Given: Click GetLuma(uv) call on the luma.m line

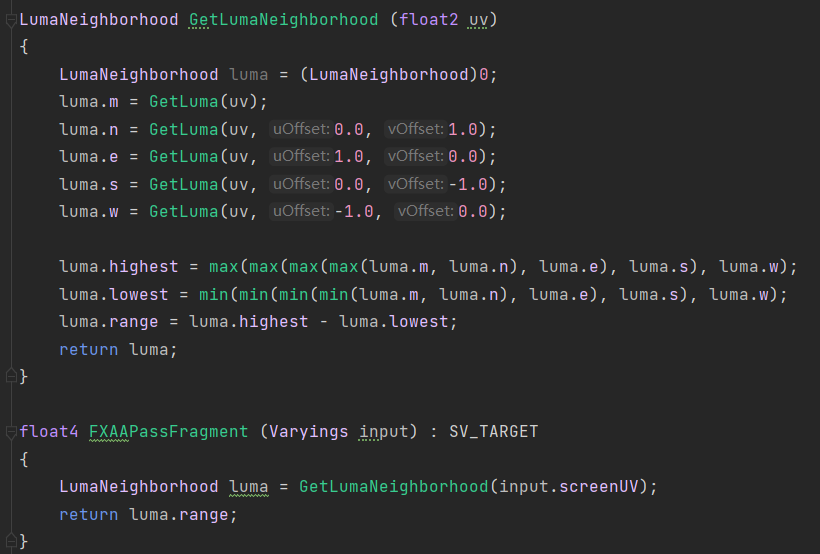Looking at the screenshot, I should (x=203, y=101).
